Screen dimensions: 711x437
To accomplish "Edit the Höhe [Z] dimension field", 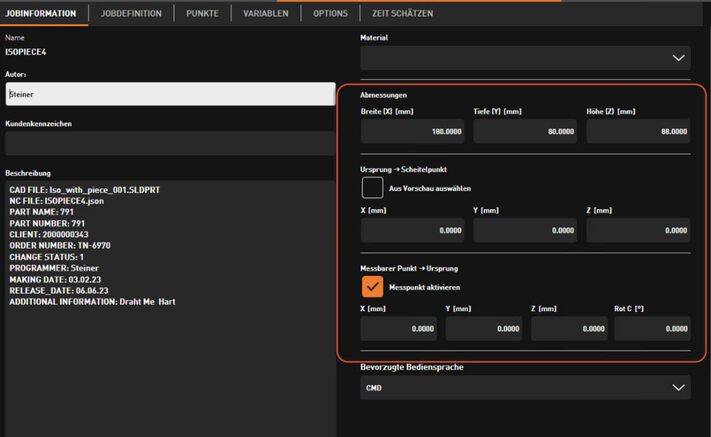I will 638,131.
